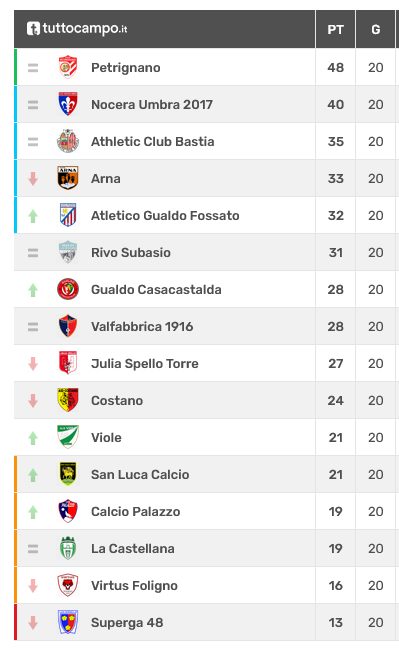Click the Atletico Gualdo Fossato crest
This screenshot has height=649, width=399.
coord(68,215)
